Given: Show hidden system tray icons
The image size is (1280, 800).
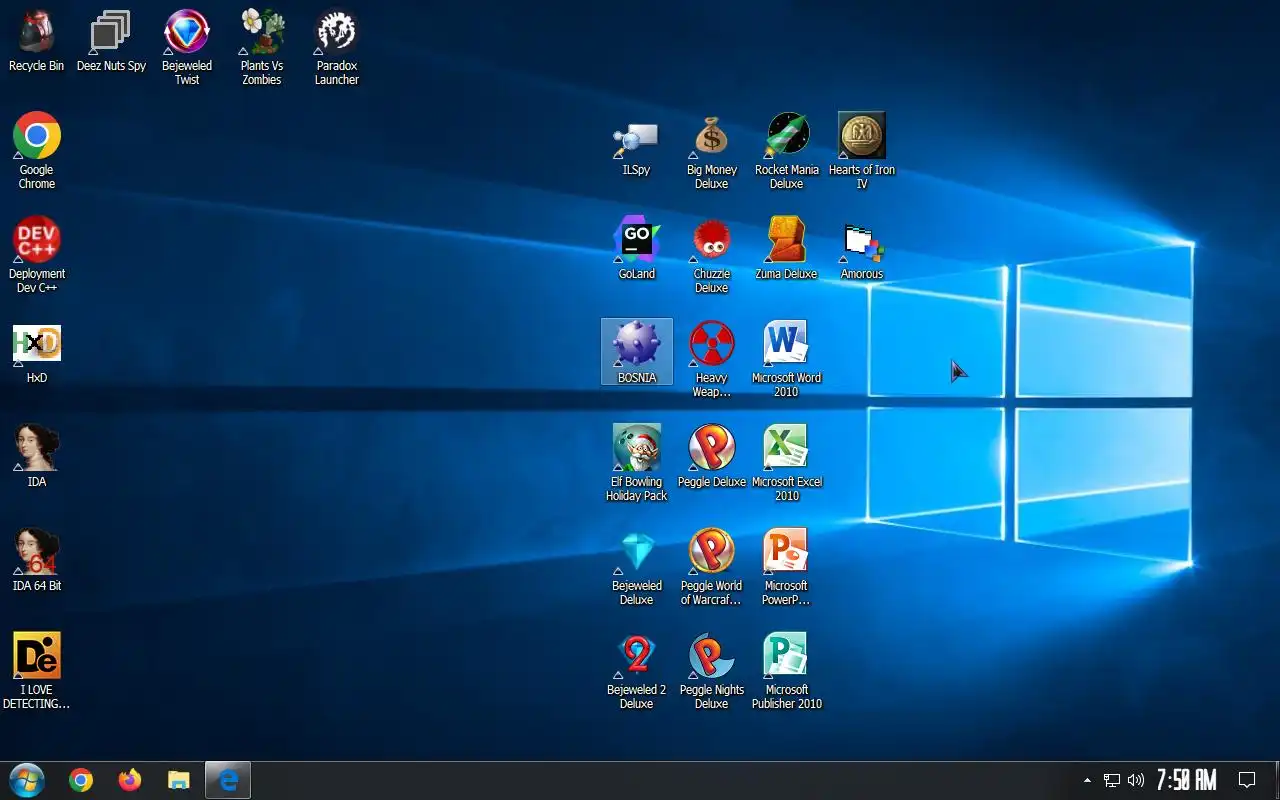Looking at the screenshot, I should [1087, 780].
